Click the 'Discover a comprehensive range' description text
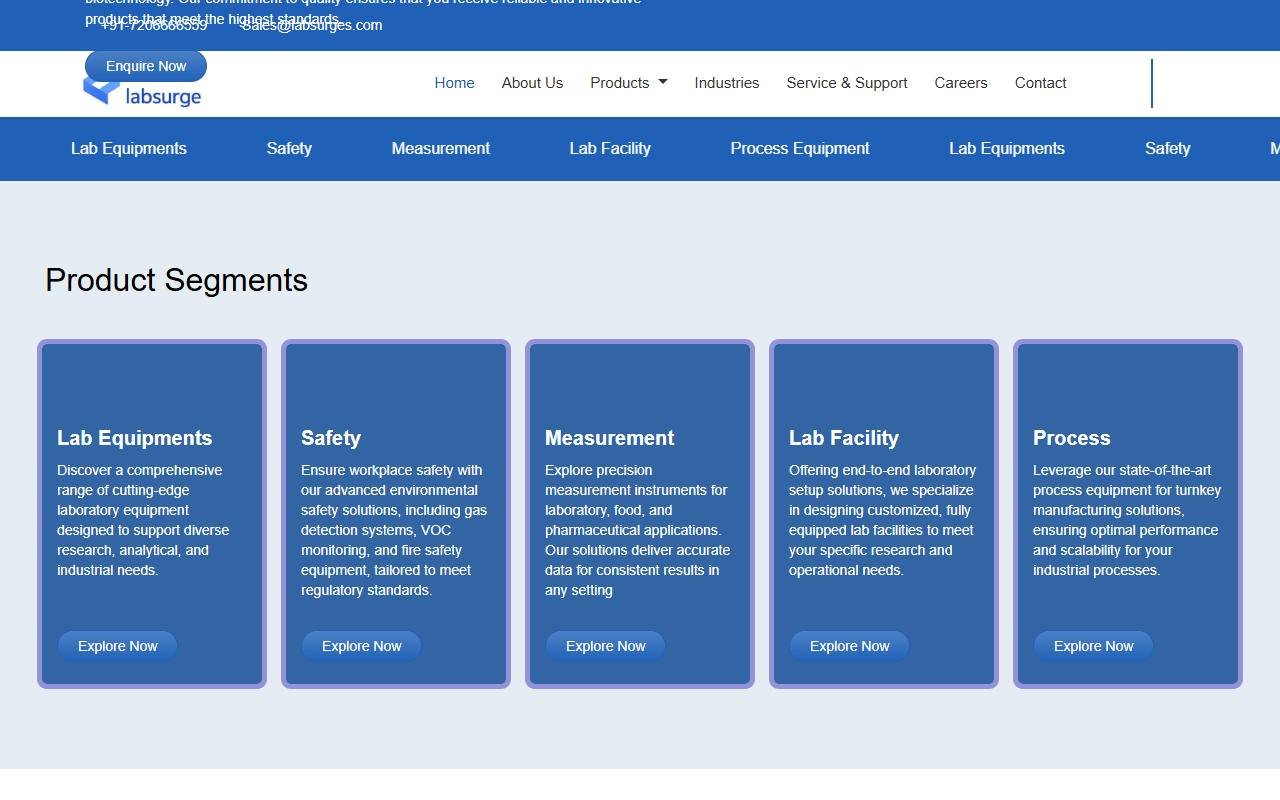This screenshot has height=800, width=1280. (144, 520)
